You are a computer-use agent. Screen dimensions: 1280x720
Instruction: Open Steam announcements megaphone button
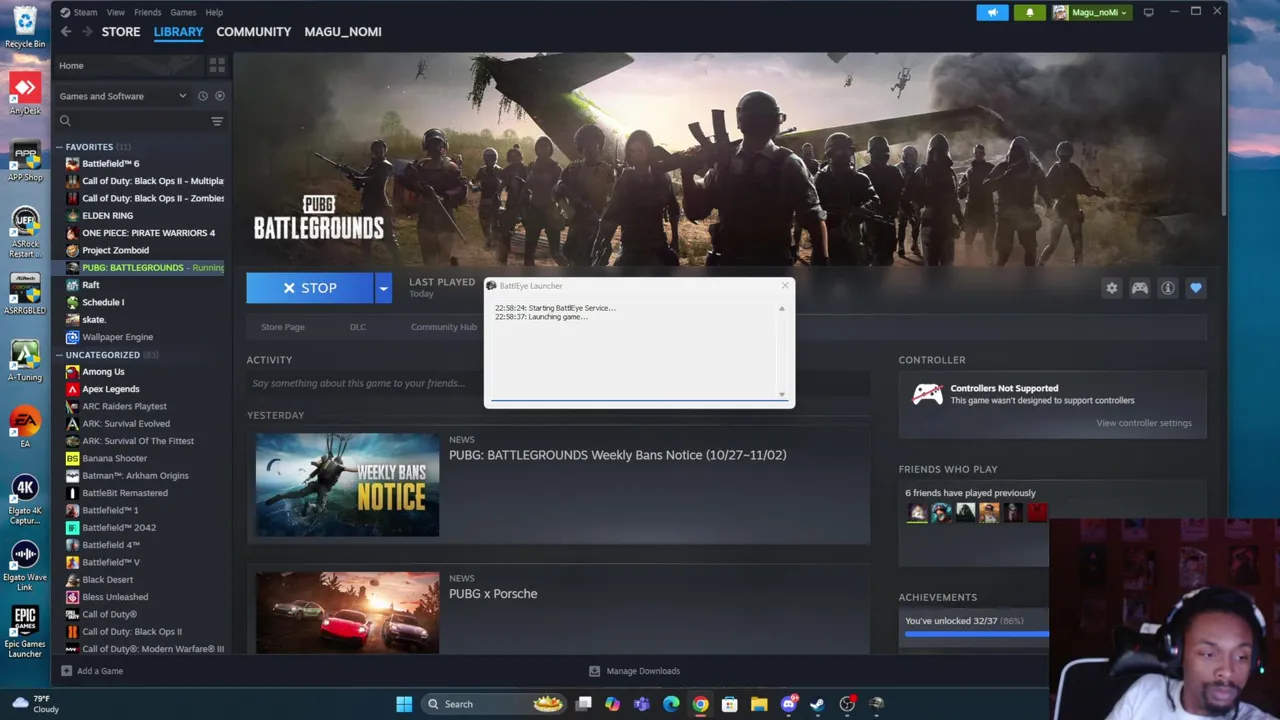(992, 12)
